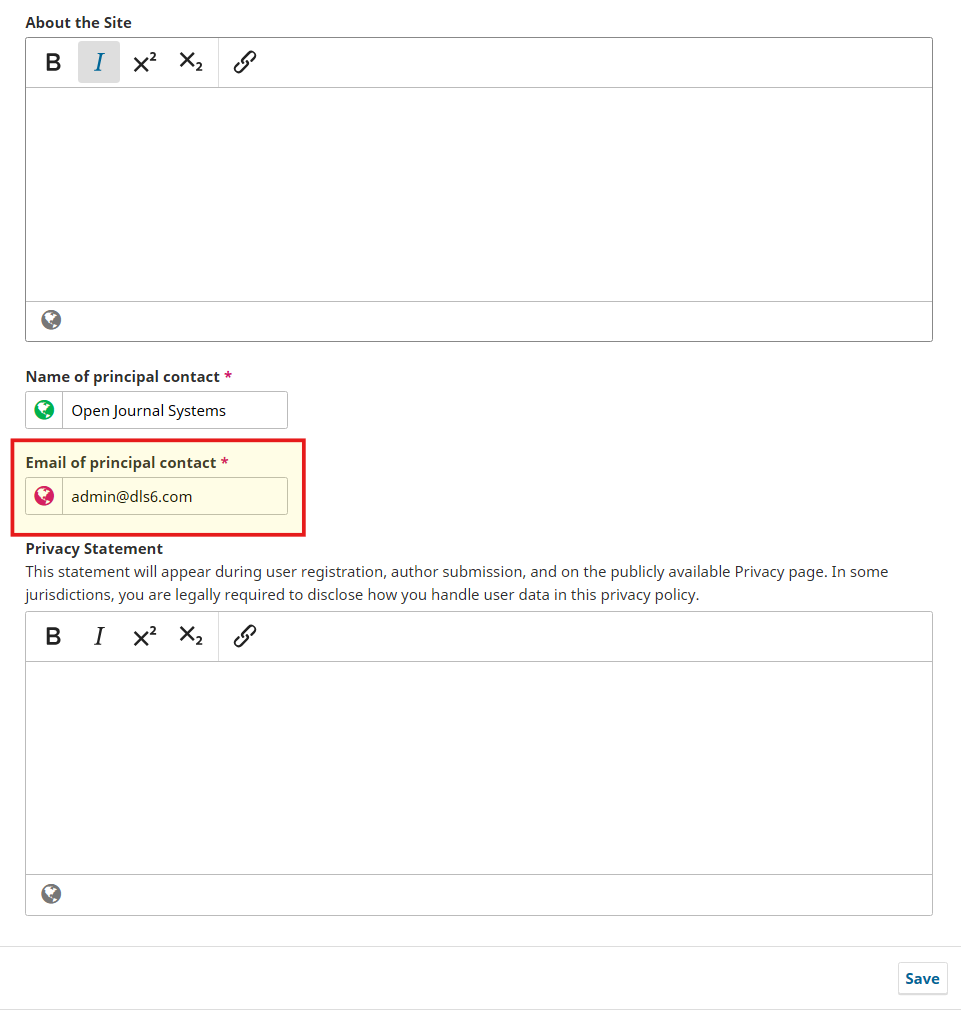Click inside About the Site text area
The height and width of the screenshot is (1012, 961).
tap(478, 194)
